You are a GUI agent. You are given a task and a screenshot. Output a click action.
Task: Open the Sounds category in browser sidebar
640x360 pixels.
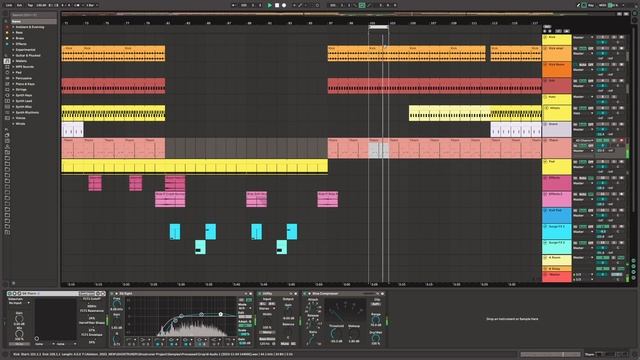tap(7, 61)
